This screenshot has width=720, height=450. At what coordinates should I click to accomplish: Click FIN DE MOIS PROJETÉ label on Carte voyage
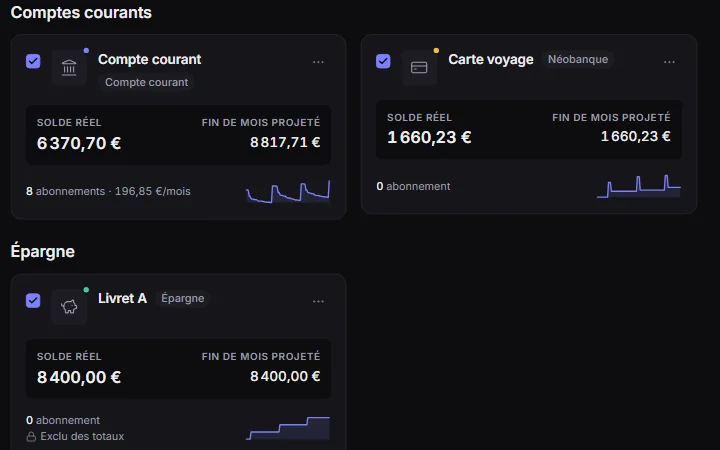click(611, 118)
